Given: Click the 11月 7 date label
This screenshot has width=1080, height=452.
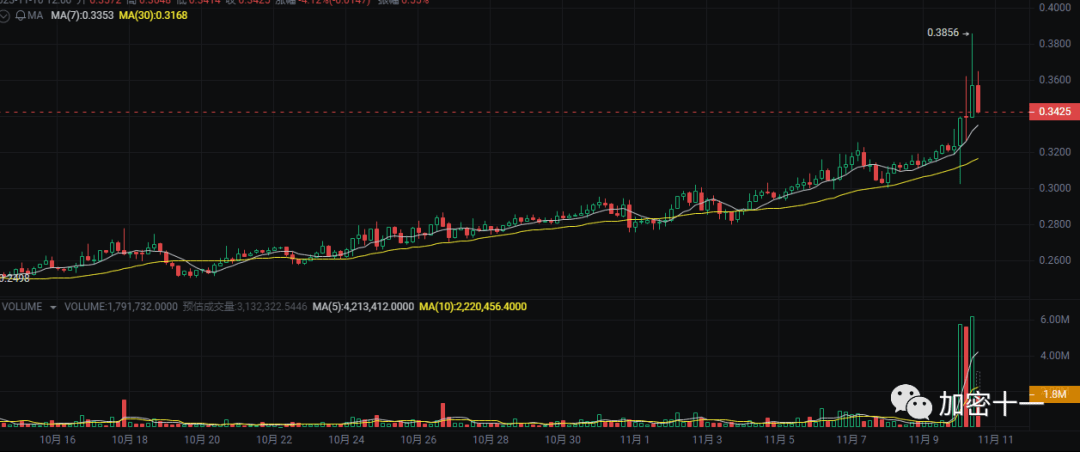Looking at the screenshot, I should [x=853, y=439].
